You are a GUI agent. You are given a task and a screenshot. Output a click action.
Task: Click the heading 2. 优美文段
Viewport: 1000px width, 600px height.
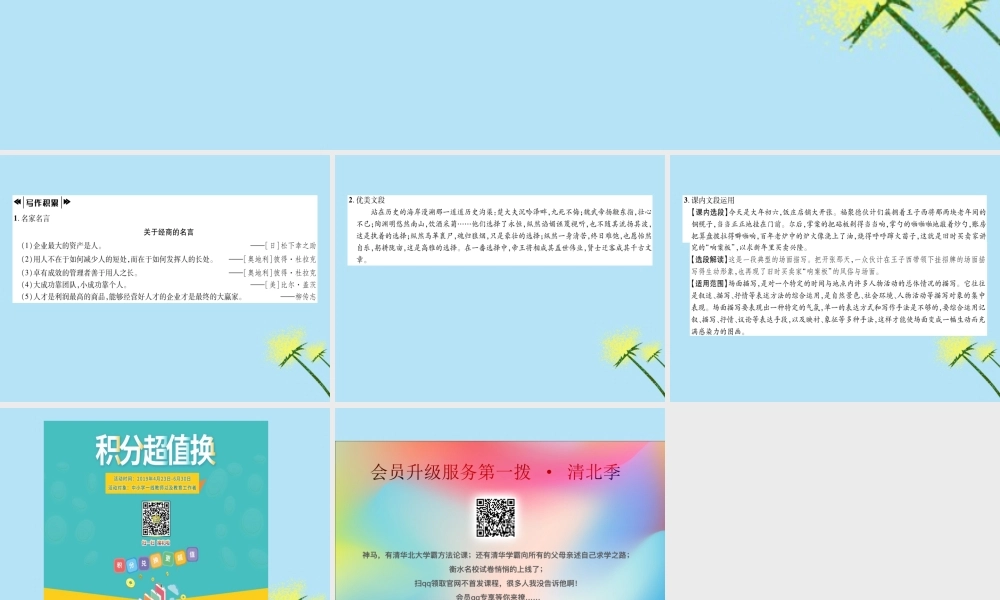click(367, 200)
